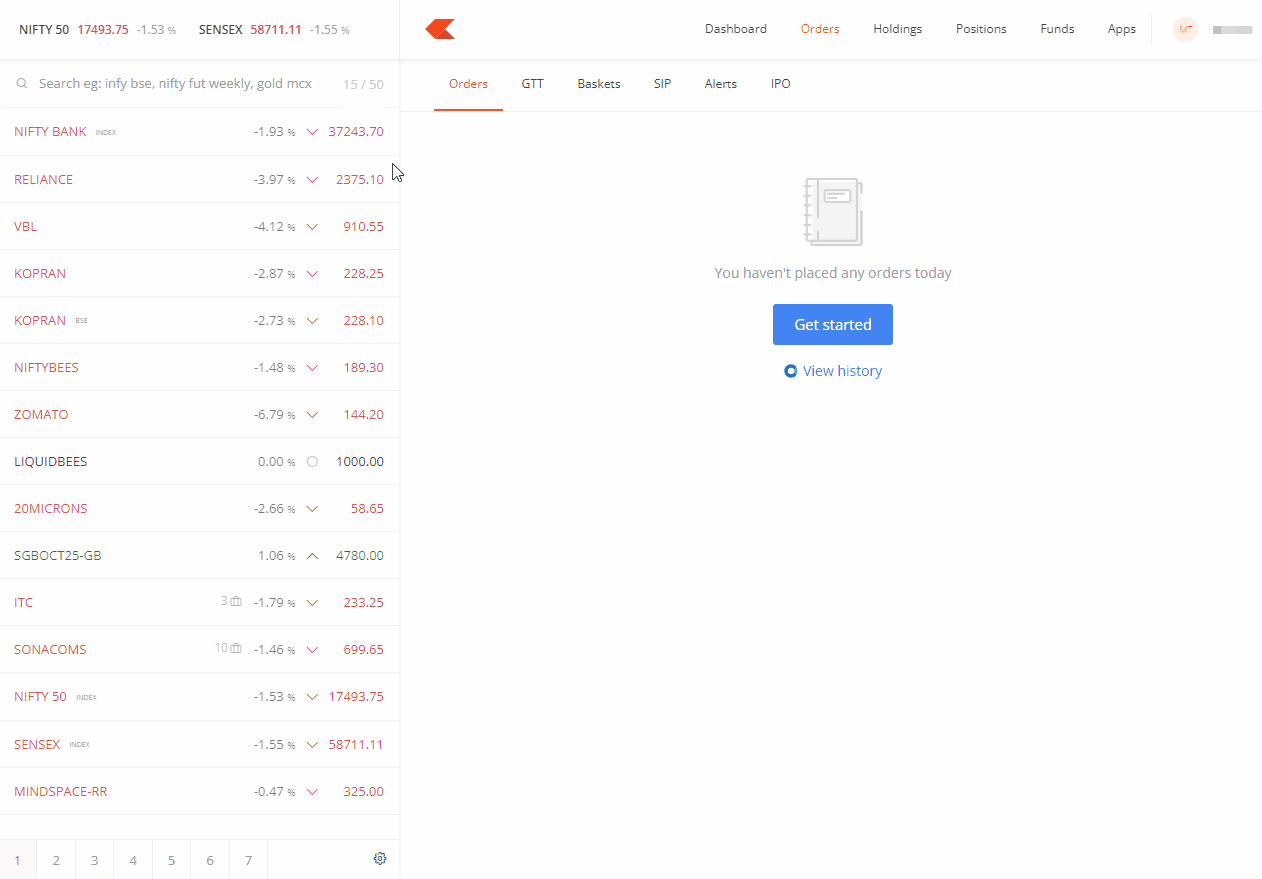Viewport: 1262px width, 879px height.
Task: Go to Holdings in top navigation
Action: point(897,29)
